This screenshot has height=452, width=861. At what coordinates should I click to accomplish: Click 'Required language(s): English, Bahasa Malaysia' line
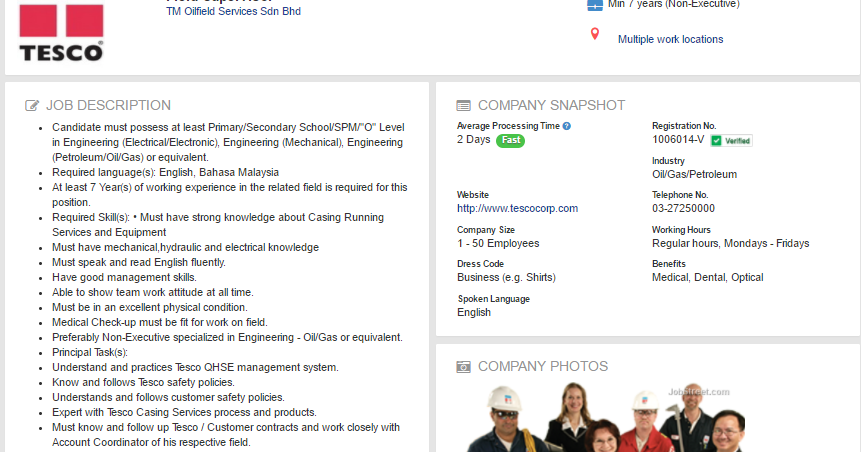(x=165, y=172)
